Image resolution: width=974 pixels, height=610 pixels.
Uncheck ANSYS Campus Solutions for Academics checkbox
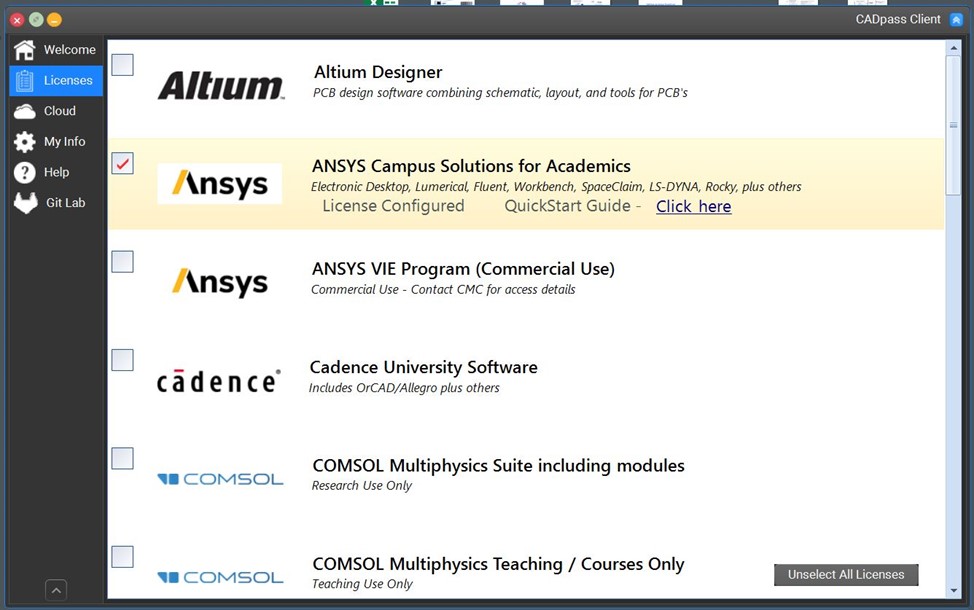pyautogui.click(x=122, y=163)
